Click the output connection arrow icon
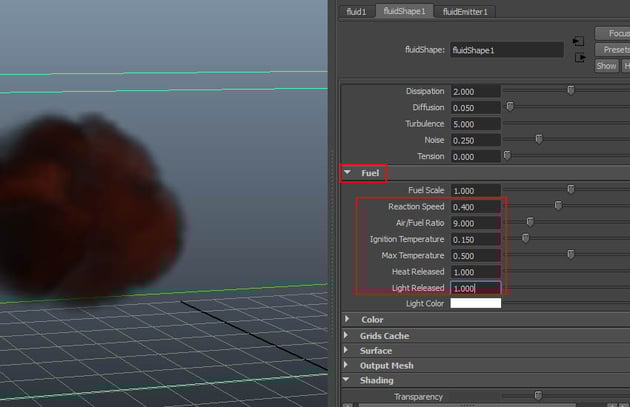The height and width of the screenshot is (407, 630). (578, 57)
